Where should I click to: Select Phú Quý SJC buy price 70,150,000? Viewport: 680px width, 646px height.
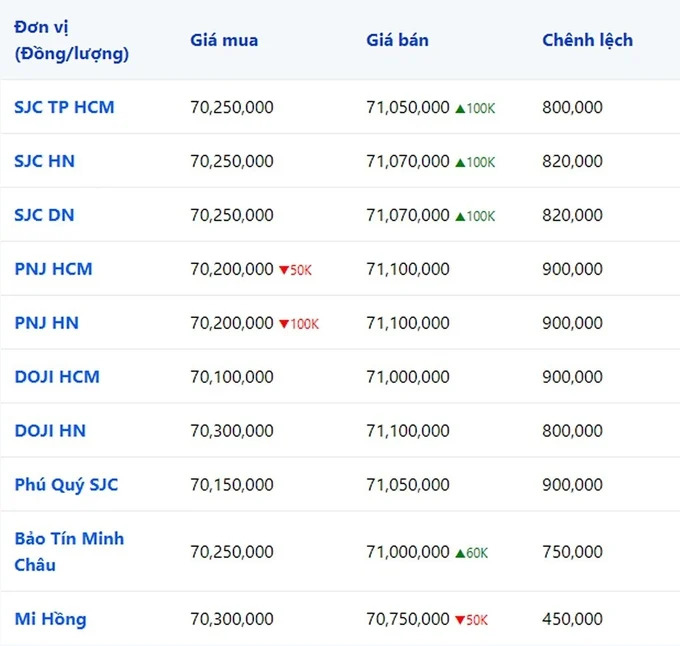pyautogui.click(x=232, y=484)
